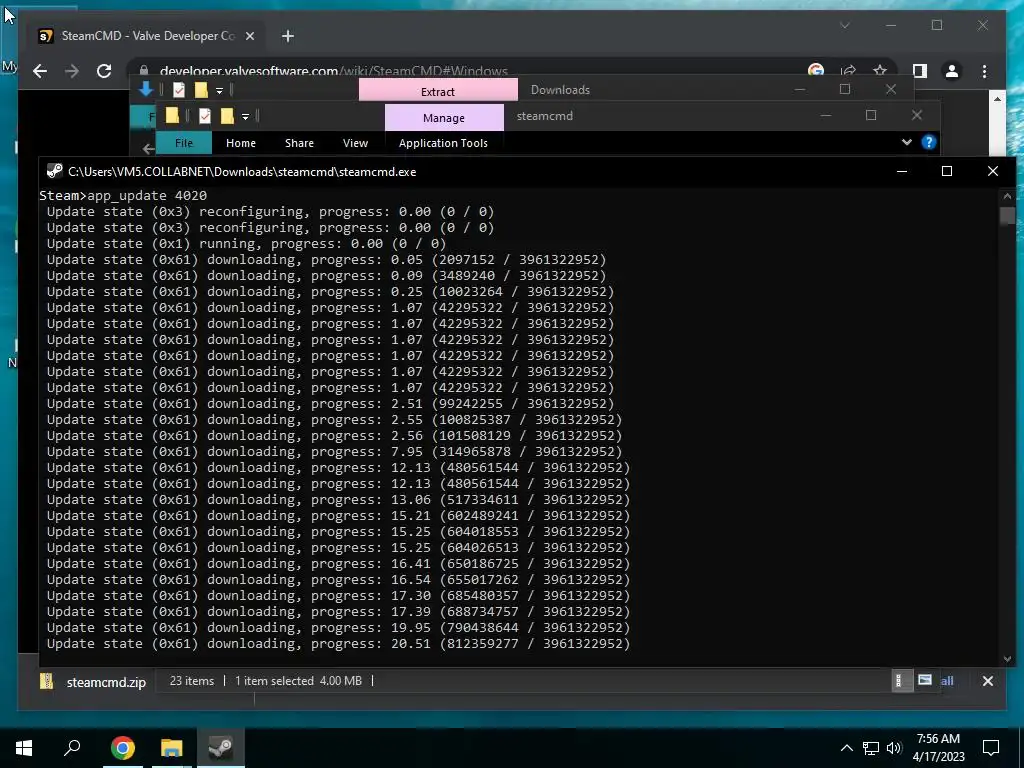Click steamcmd.zip in Chrome download bar
This screenshot has width=1024, height=768.
tap(106, 682)
